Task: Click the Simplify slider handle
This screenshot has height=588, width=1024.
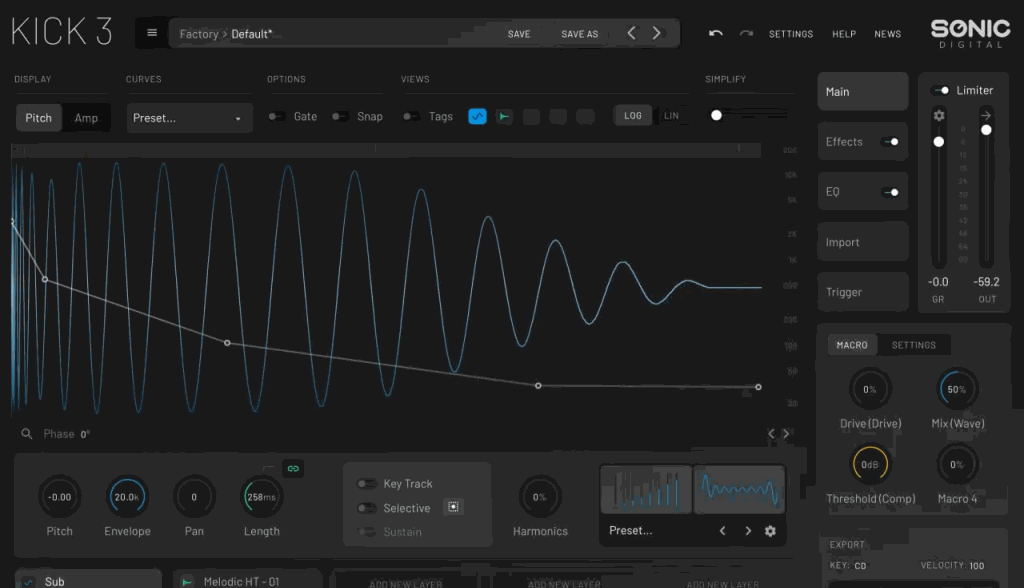Action: point(716,116)
